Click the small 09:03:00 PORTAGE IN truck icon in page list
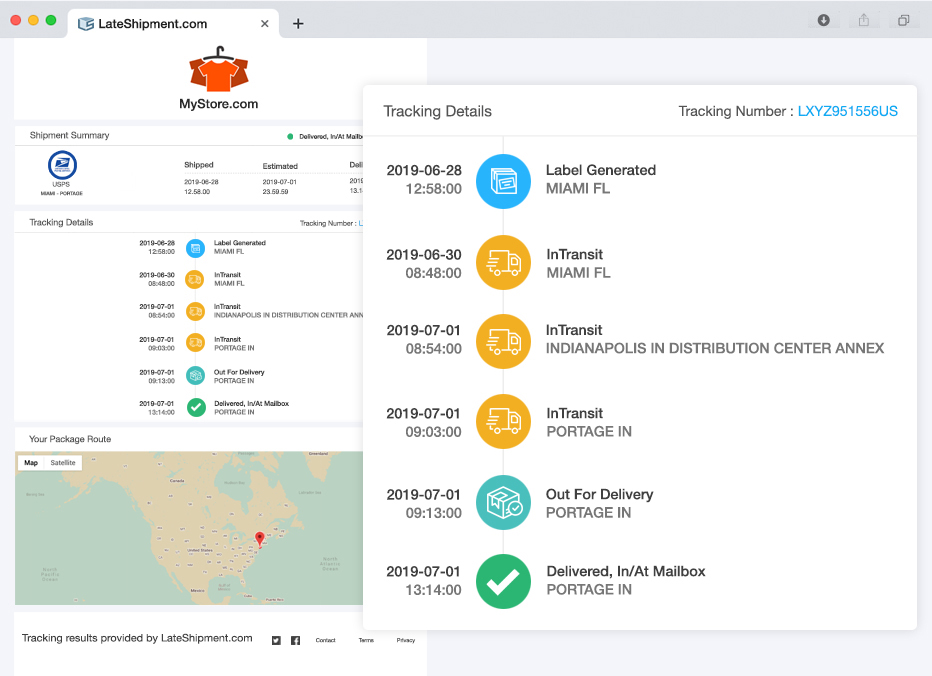 tap(195, 343)
